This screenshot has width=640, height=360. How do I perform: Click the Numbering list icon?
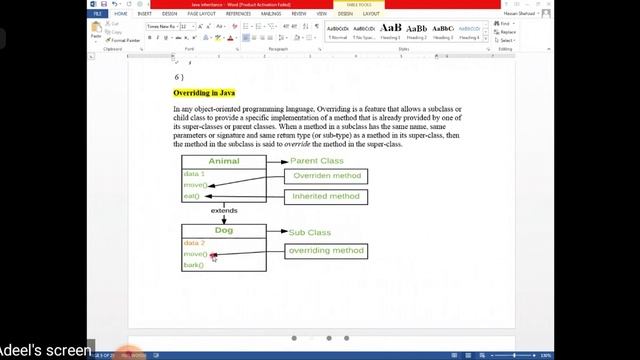[259, 27]
